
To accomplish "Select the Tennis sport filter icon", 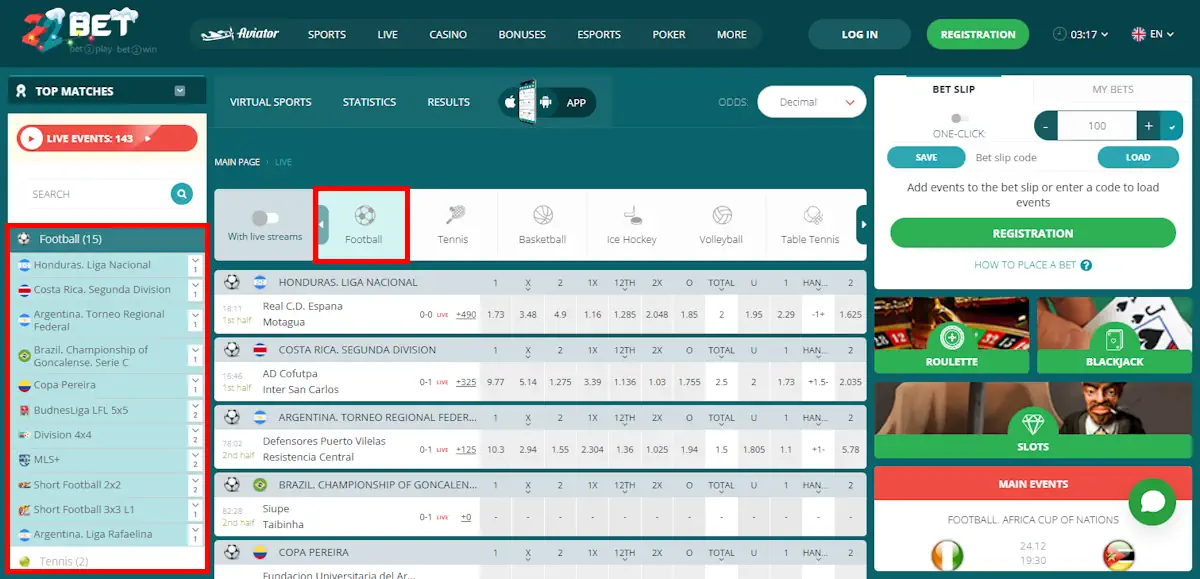I will pos(452,216).
